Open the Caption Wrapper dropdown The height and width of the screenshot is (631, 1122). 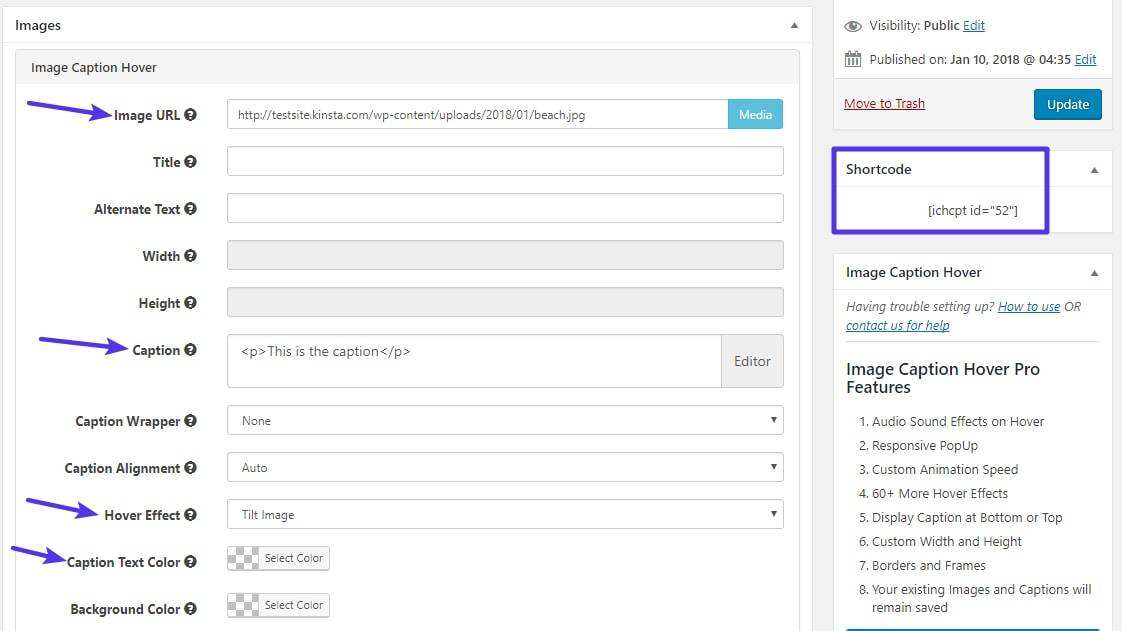click(x=505, y=421)
